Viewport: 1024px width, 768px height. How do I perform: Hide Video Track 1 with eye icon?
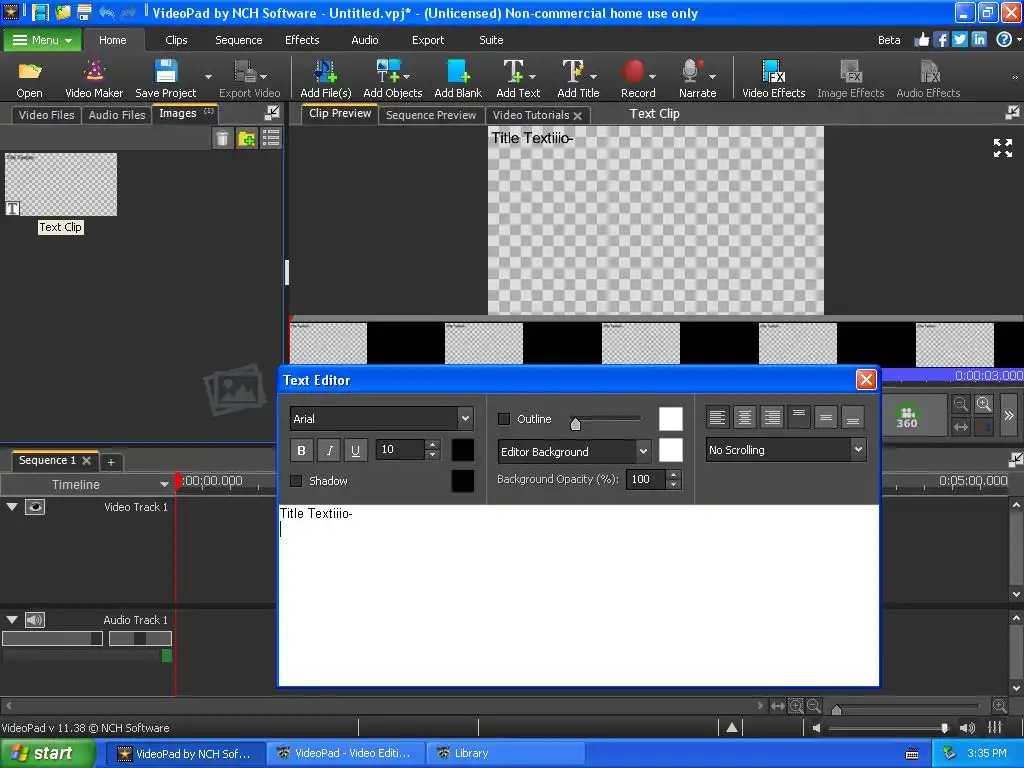point(35,507)
